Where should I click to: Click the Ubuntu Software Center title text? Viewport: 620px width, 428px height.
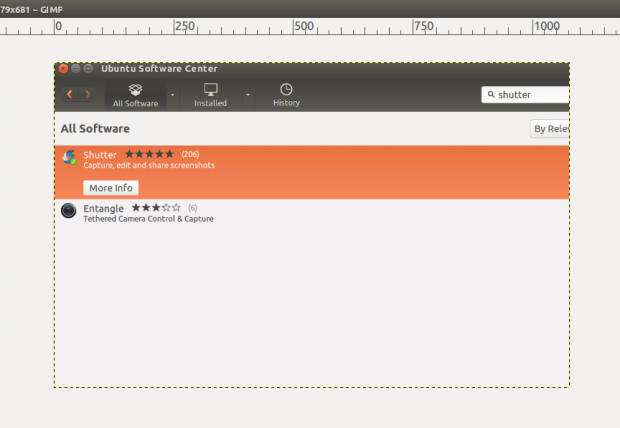pyautogui.click(x=159, y=68)
